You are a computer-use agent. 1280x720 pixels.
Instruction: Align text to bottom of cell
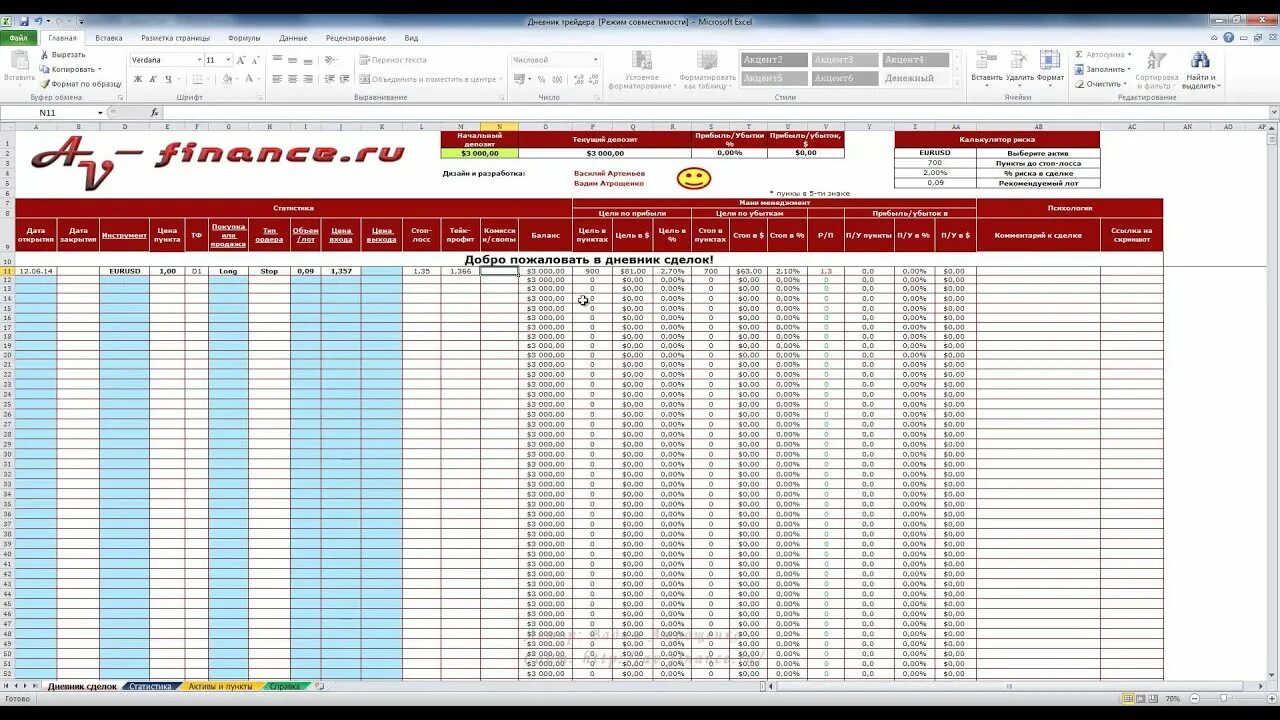tap(308, 60)
